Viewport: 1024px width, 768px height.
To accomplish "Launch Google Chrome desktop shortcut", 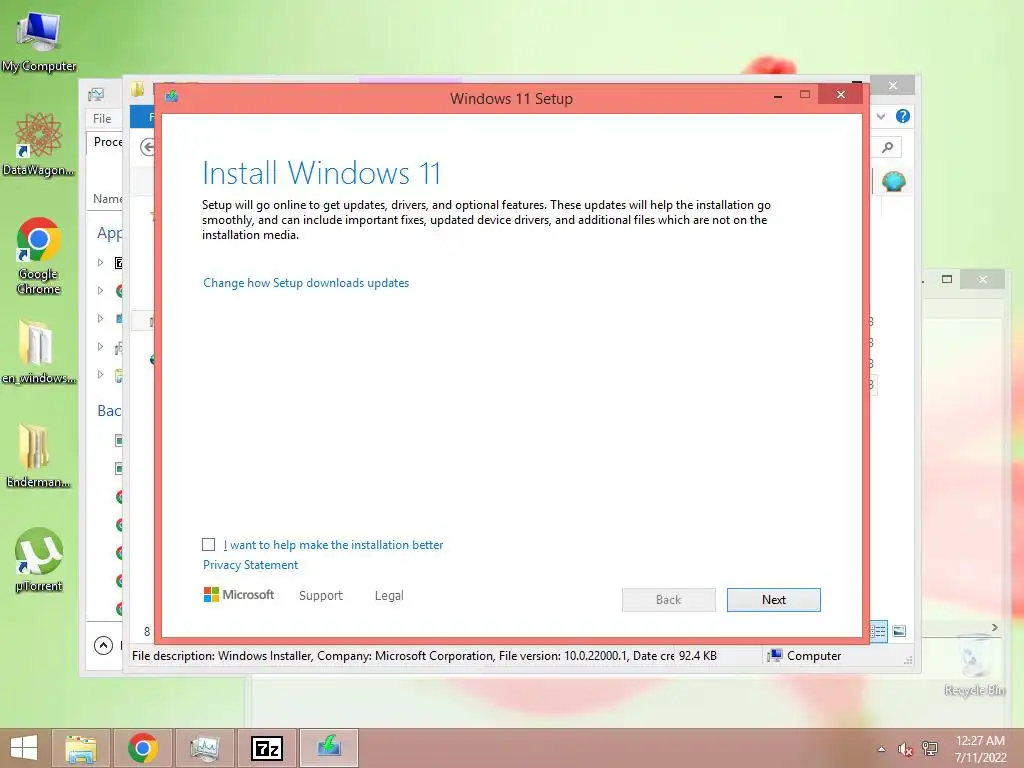I will 39,255.
